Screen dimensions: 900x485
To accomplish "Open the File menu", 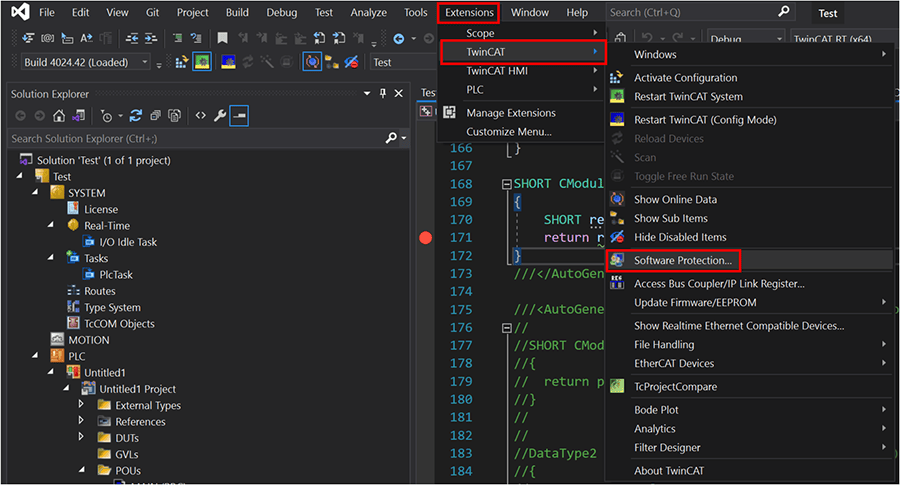I will (46, 12).
